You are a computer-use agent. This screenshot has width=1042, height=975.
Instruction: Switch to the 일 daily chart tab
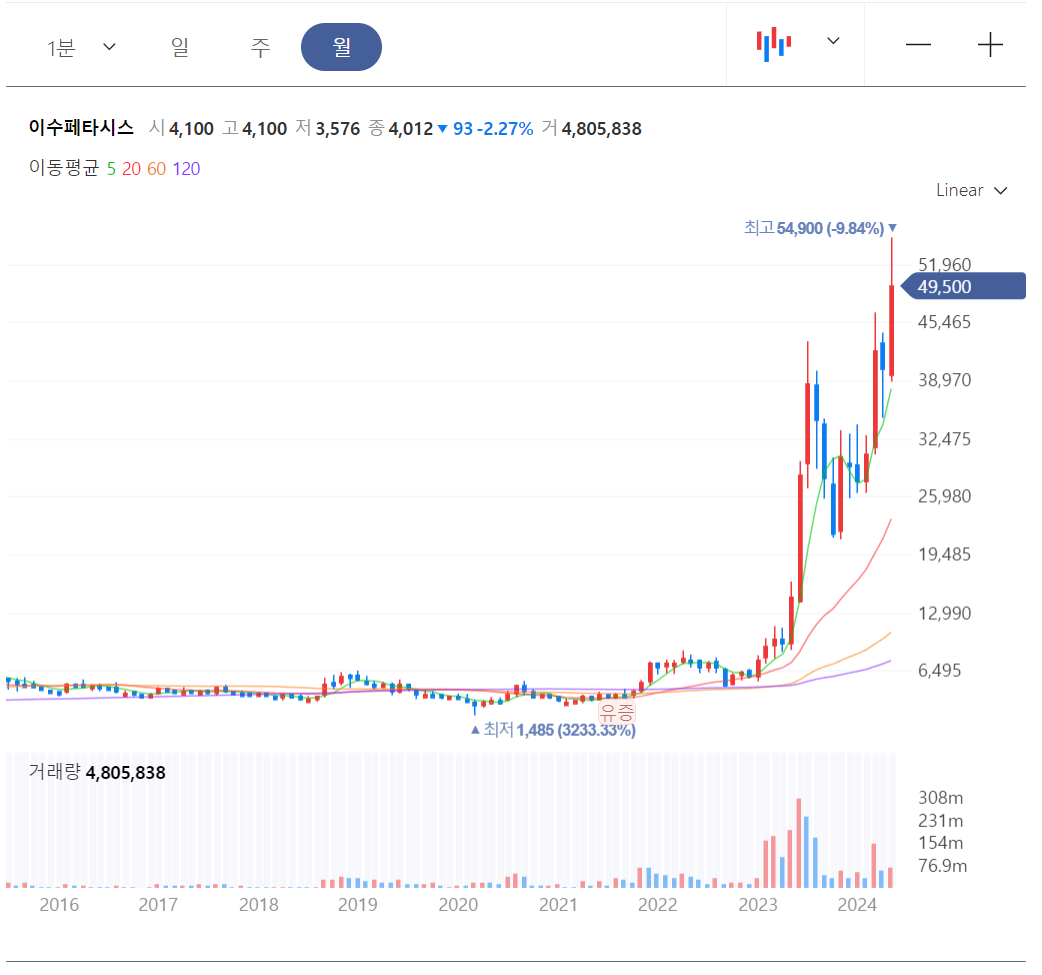[180, 48]
